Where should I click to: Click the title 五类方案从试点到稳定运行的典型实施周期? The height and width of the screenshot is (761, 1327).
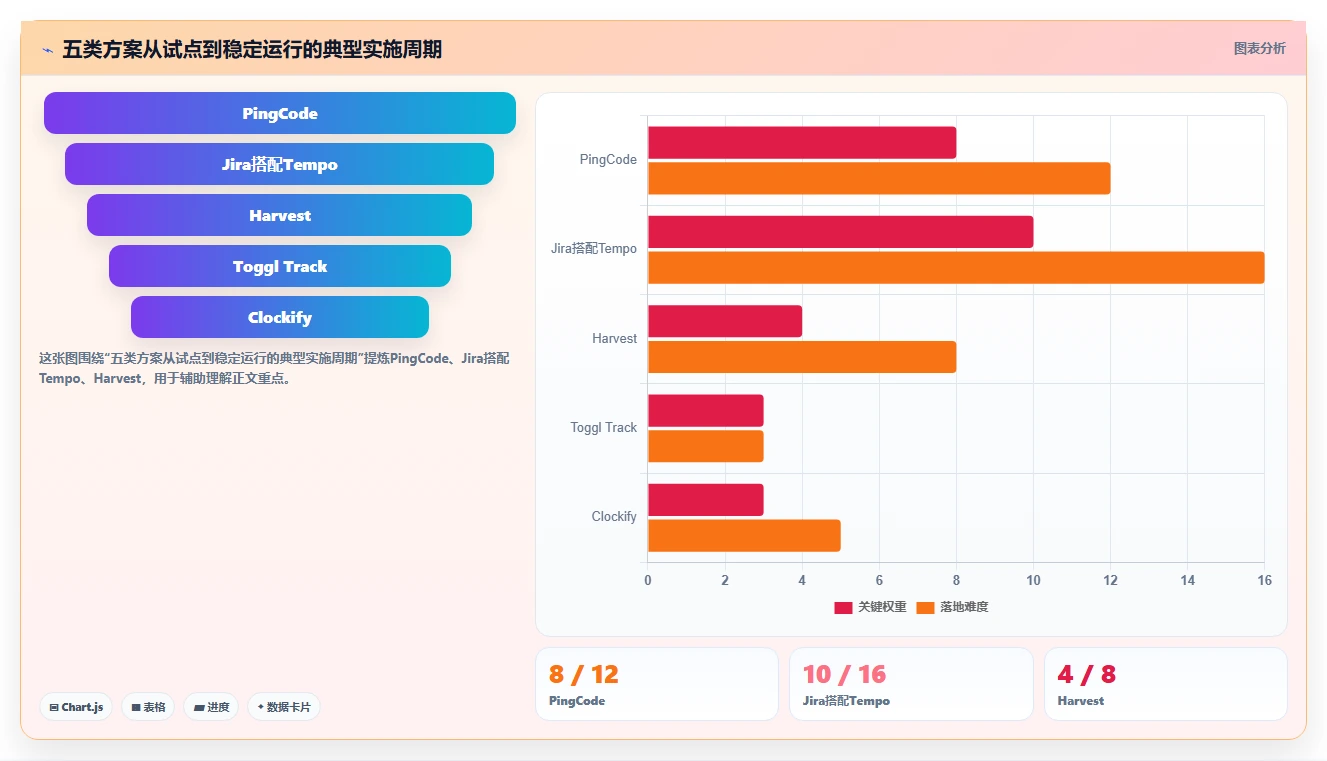(252, 49)
